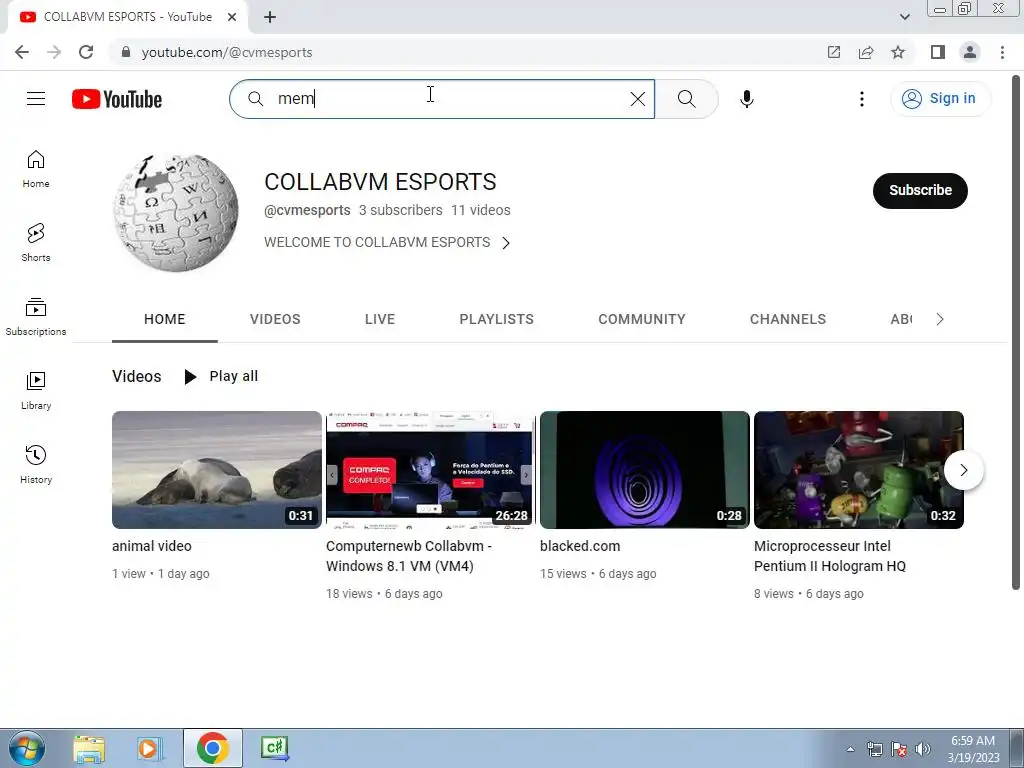Clear the search box with X icon
Screen dimensions: 1024x768
[x=637, y=99]
